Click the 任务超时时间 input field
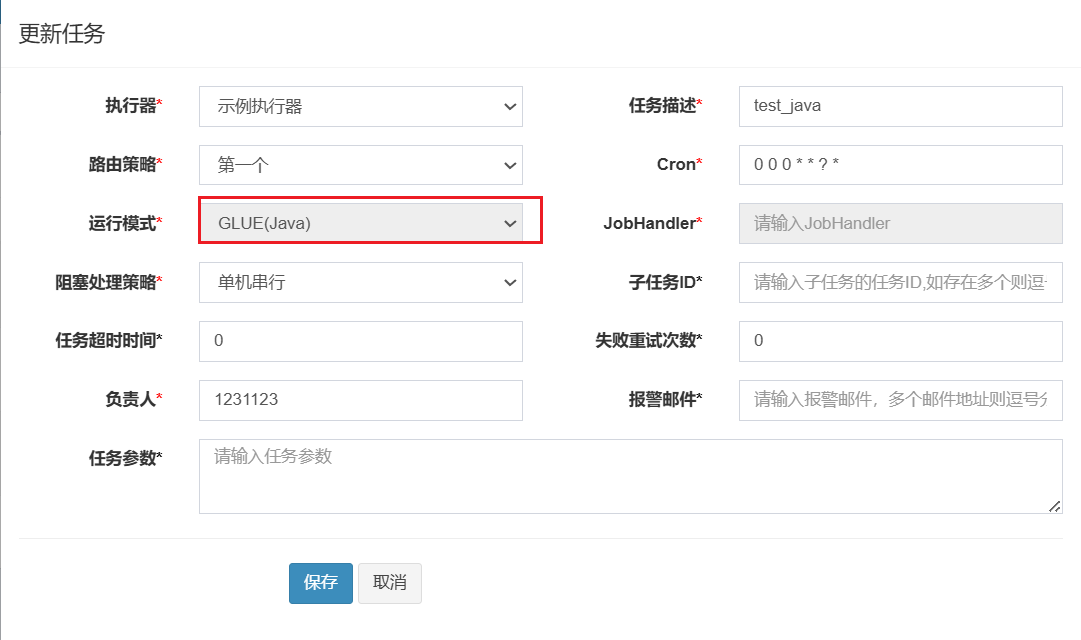The height and width of the screenshot is (640, 1081). click(360, 341)
